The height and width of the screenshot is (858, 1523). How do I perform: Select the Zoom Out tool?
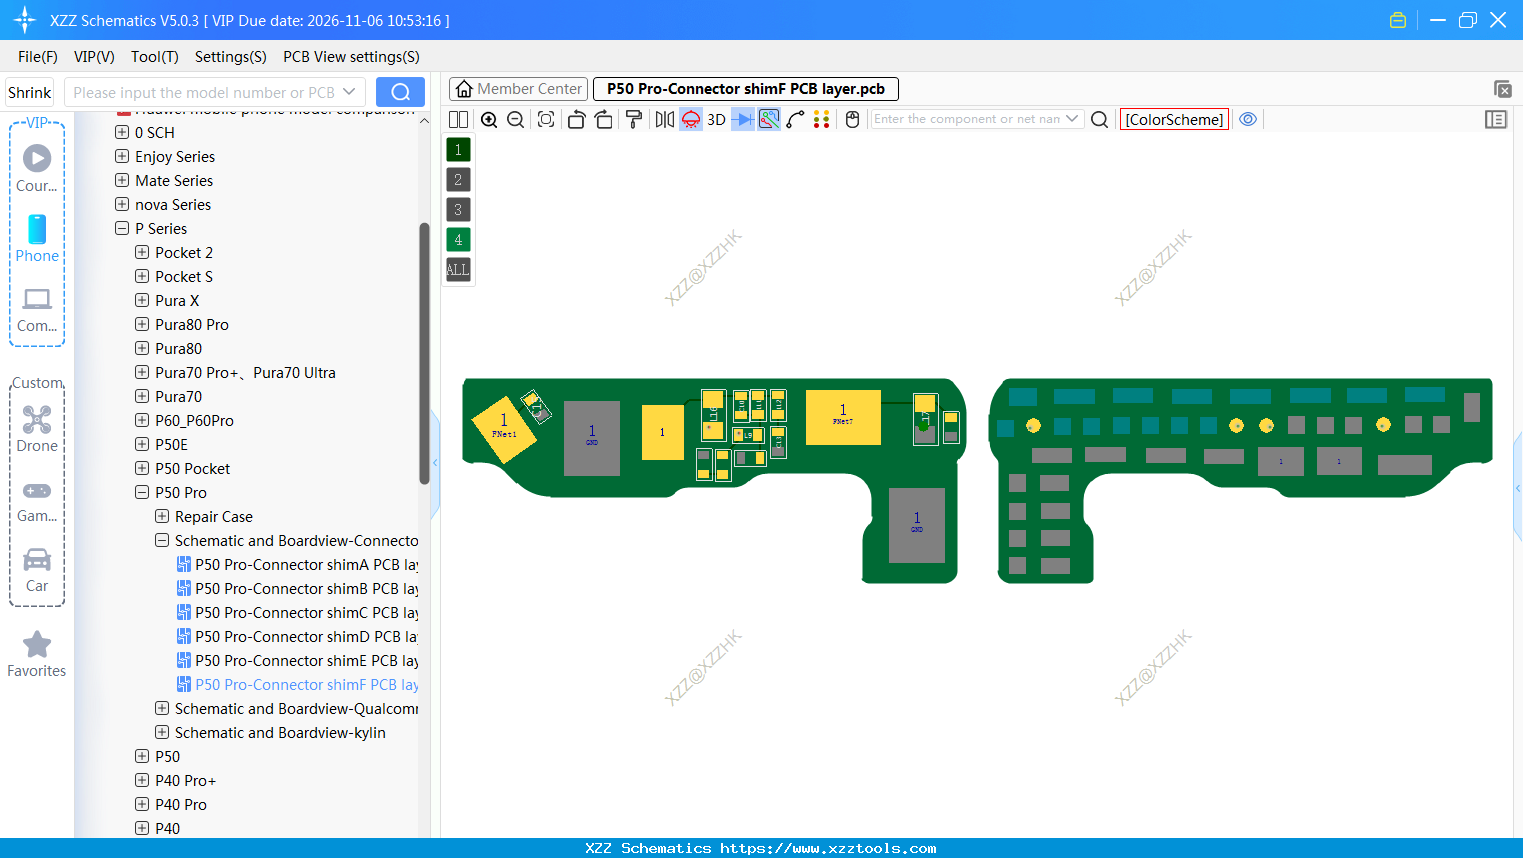click(x=515, y=119)
